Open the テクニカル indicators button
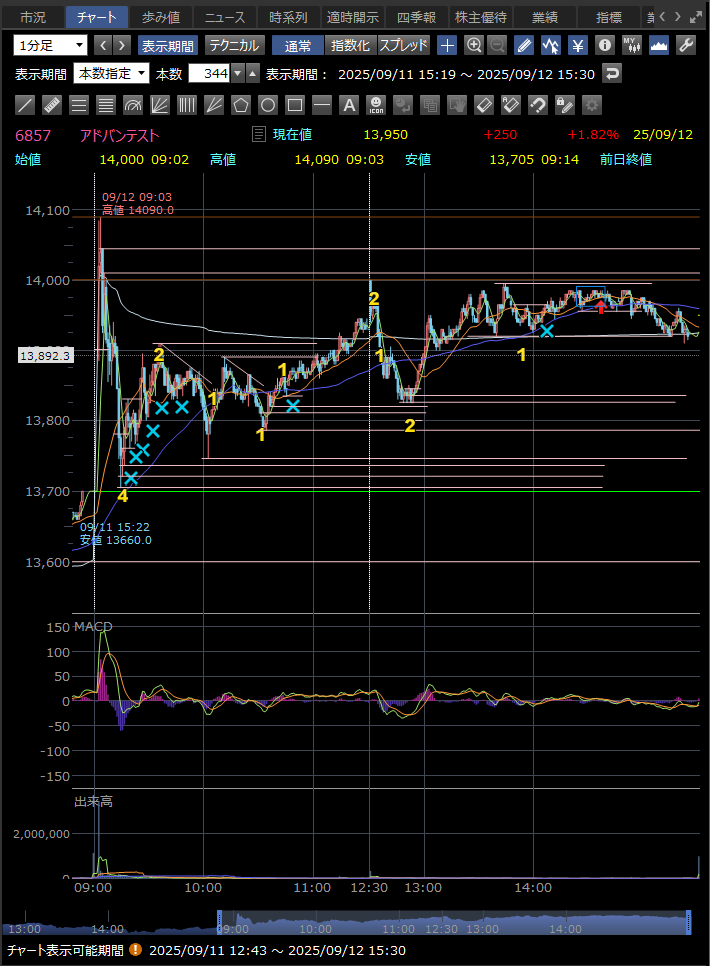The height and width of the screenshot is (966, 710). (234, 46)
